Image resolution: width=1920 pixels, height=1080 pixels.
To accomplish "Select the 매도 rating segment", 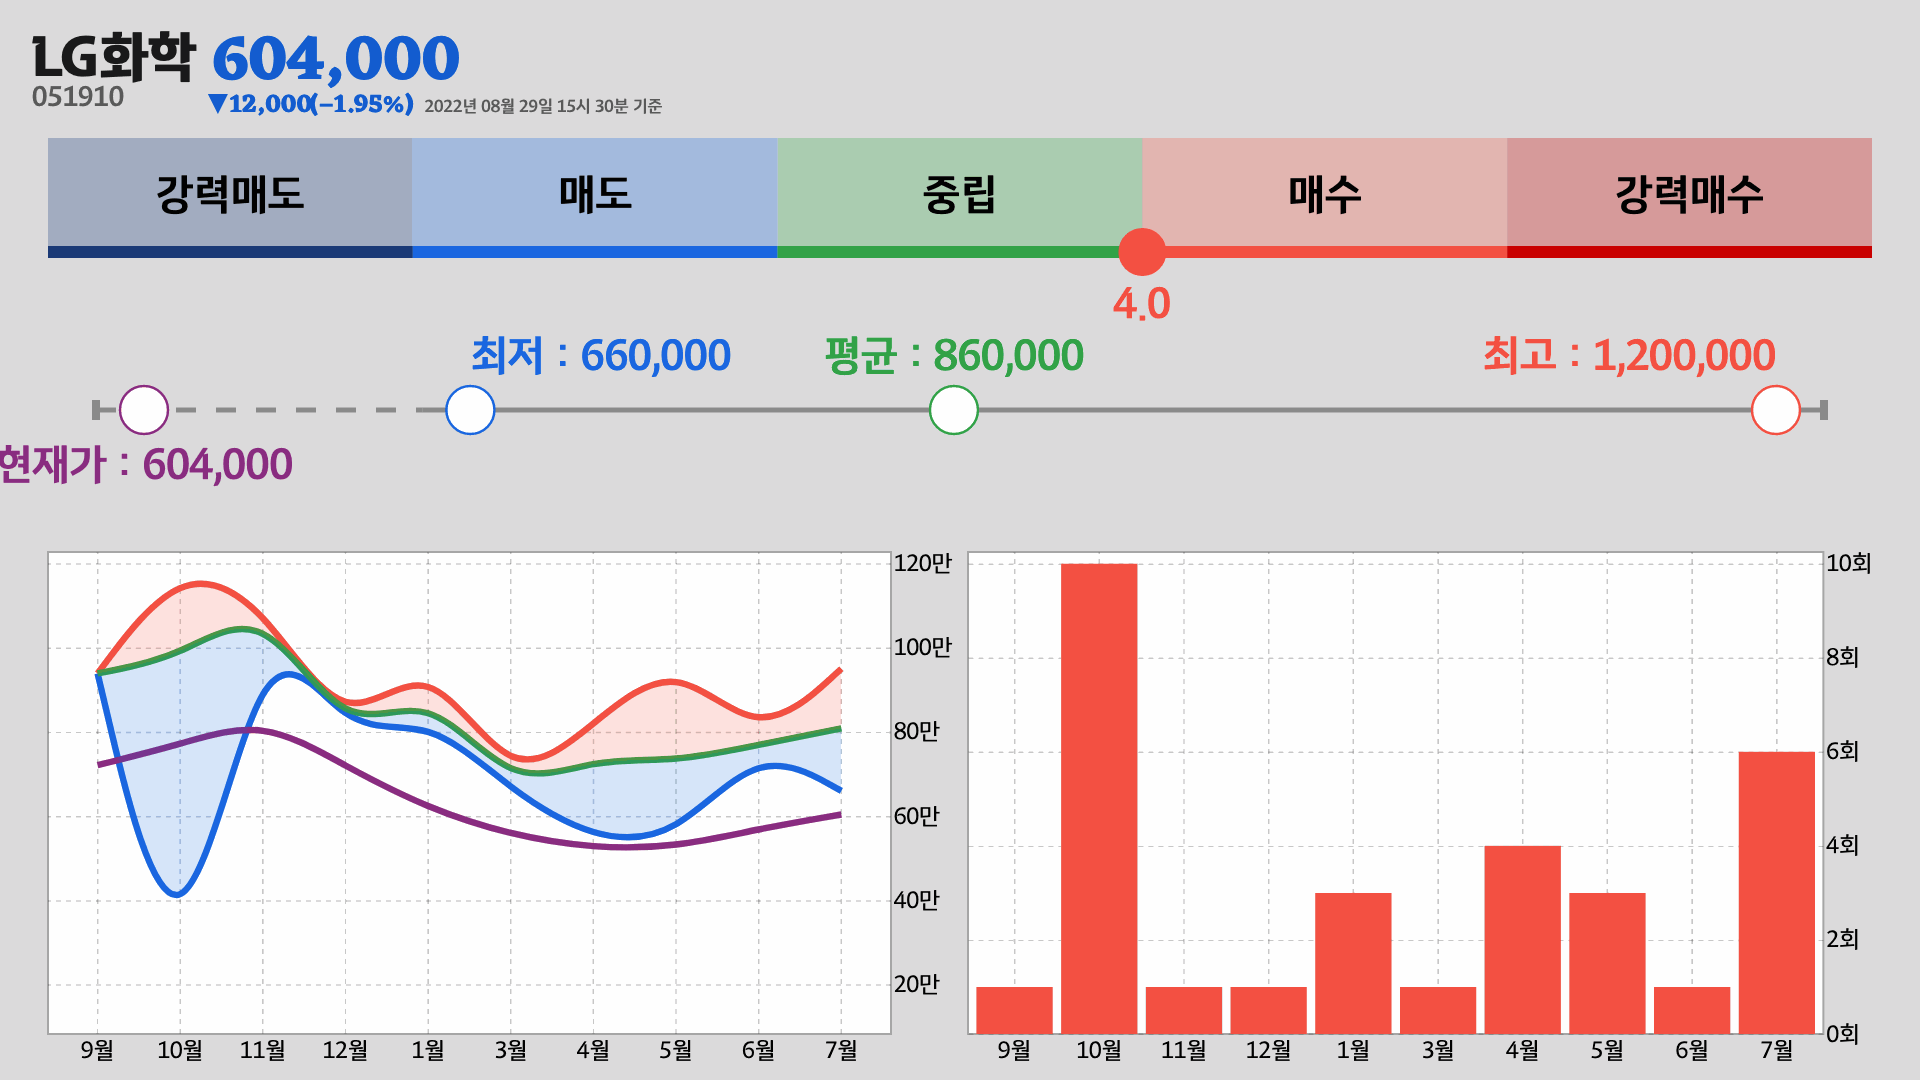I will point(595,198).
